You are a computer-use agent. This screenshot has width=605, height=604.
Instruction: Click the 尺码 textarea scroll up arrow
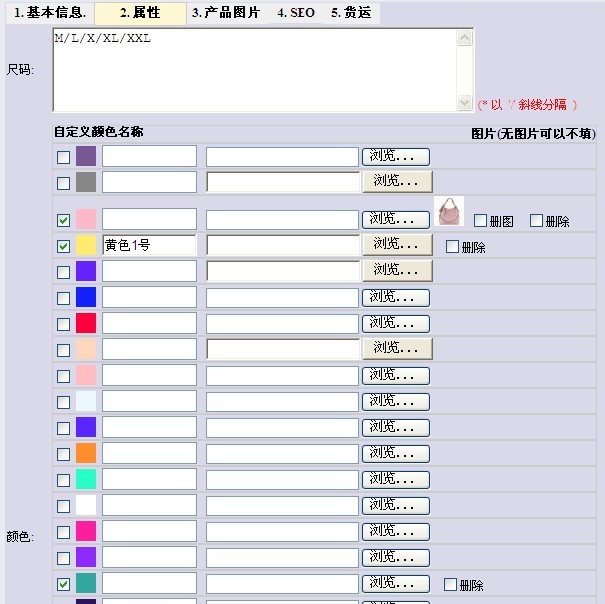click(465, 38)
